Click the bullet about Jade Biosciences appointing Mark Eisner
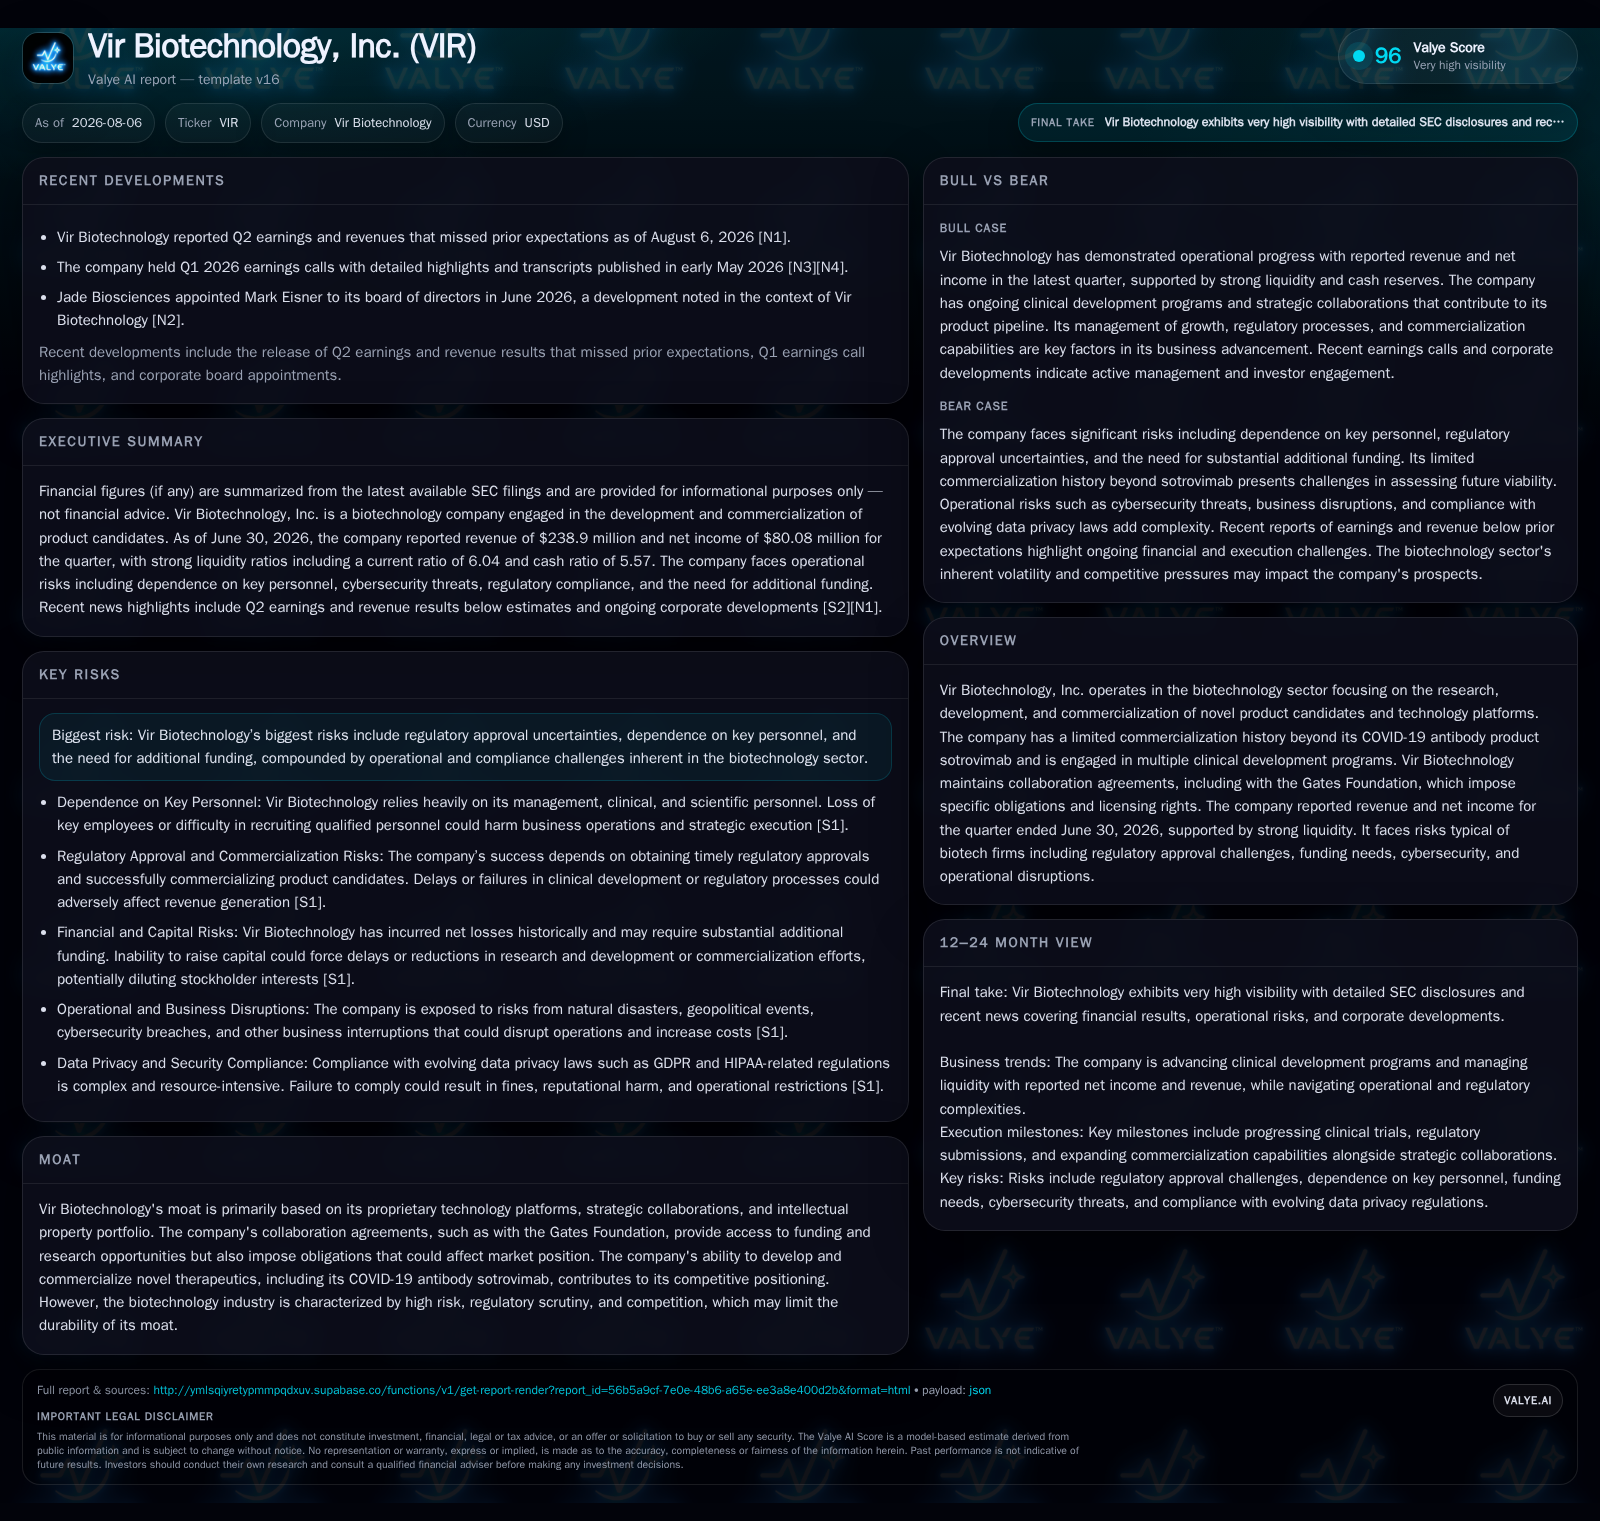Screen dimensions: 1600x1521 click(x=455, y=309)
